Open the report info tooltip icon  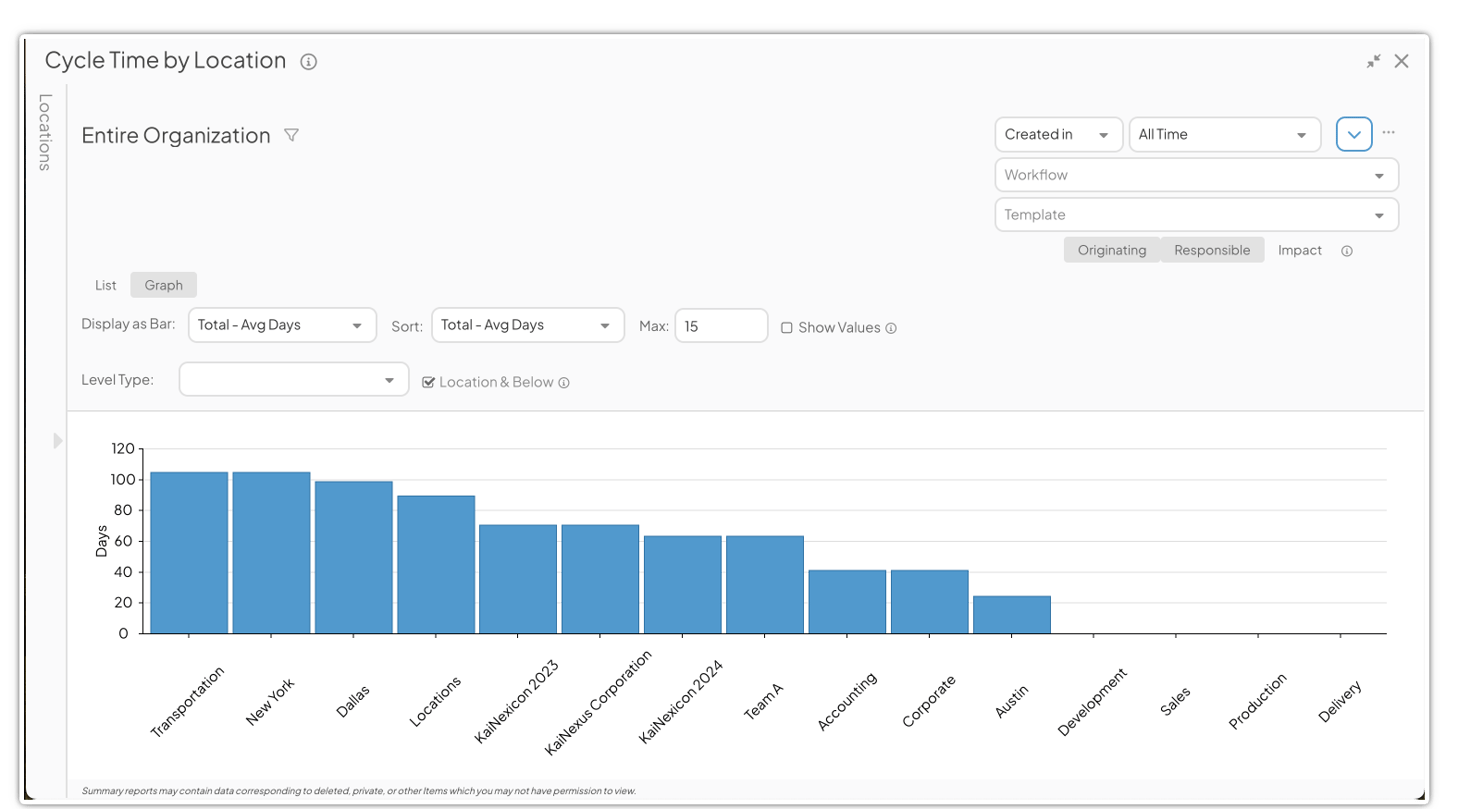point(308,61)
